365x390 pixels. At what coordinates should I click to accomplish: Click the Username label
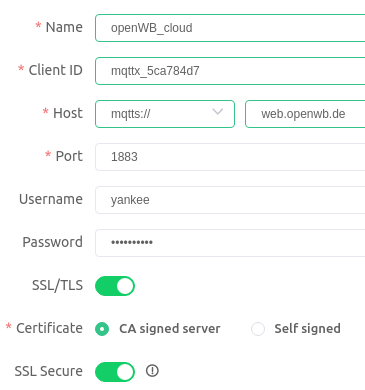[x=51, y=199]
